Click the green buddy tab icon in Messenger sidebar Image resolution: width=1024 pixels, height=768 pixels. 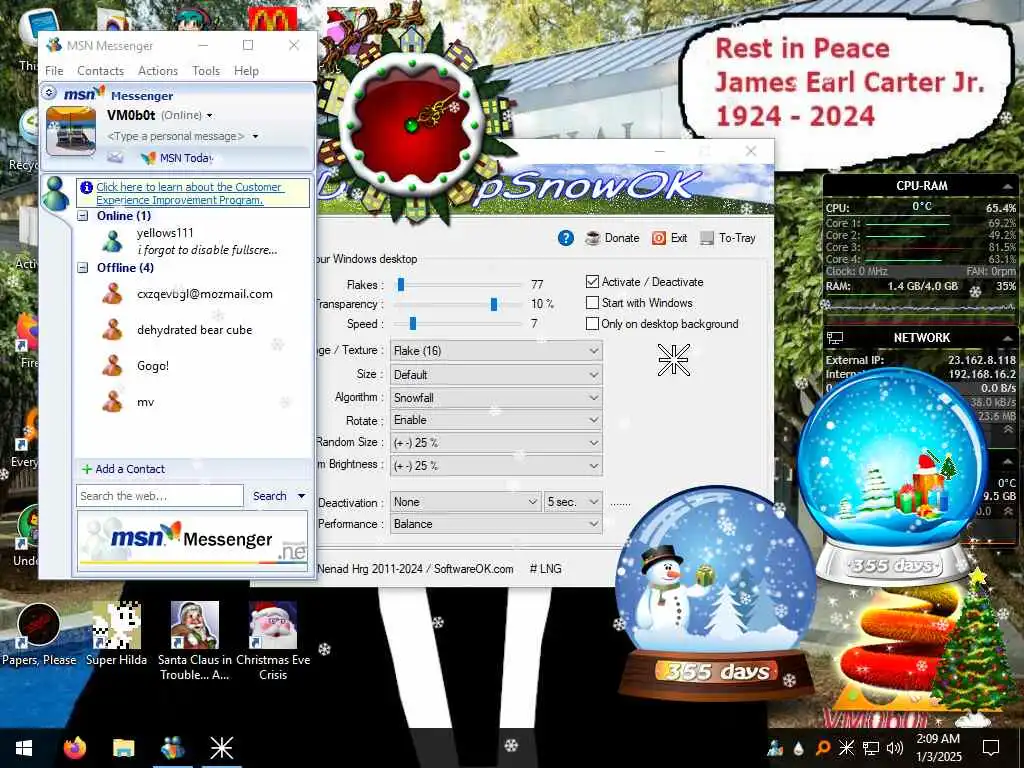click(56, 194)
